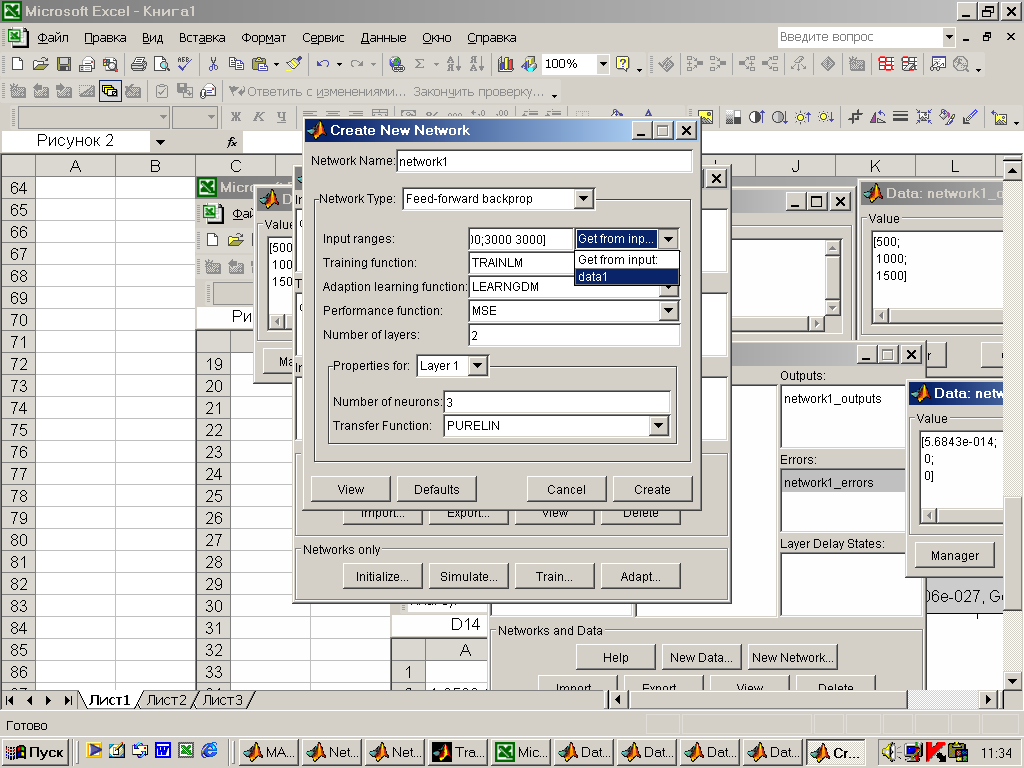Click the Number of layers field
Viewport: 1024px width, 768px height.
[x=574, y=336]
